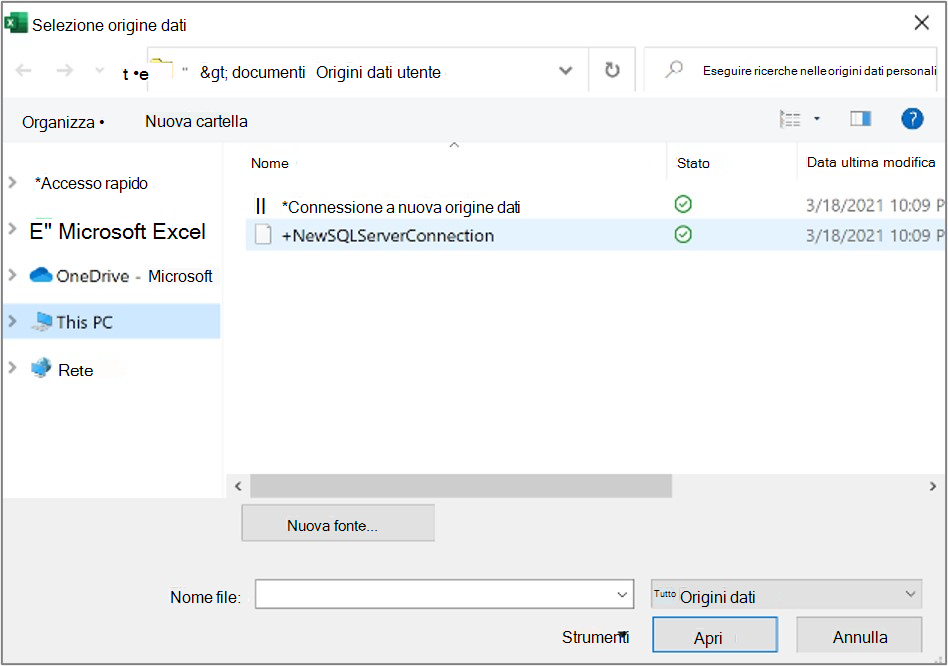
Task: Click the Annulla button
Action: 859,635
